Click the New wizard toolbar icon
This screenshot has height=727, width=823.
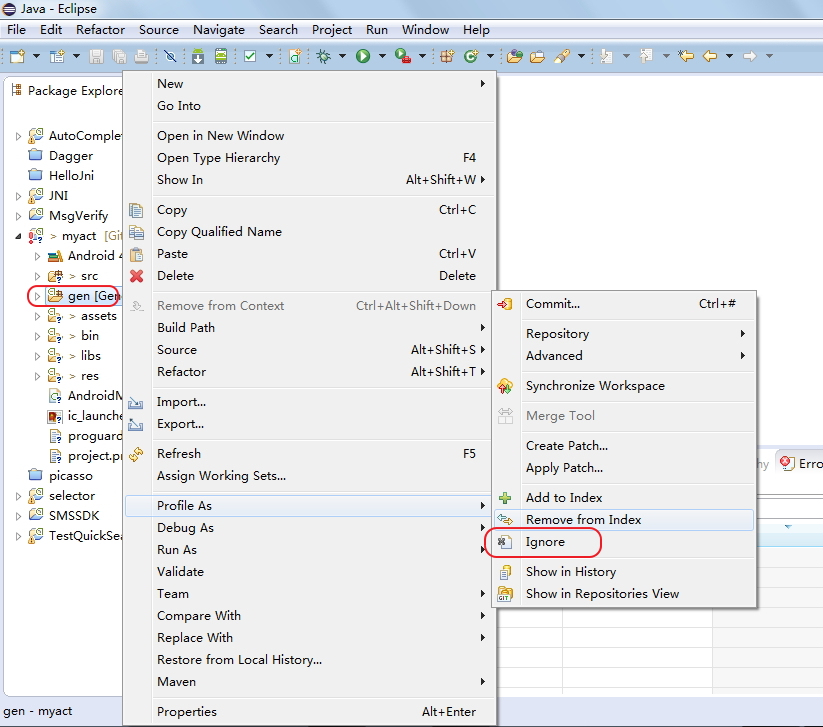17,56
